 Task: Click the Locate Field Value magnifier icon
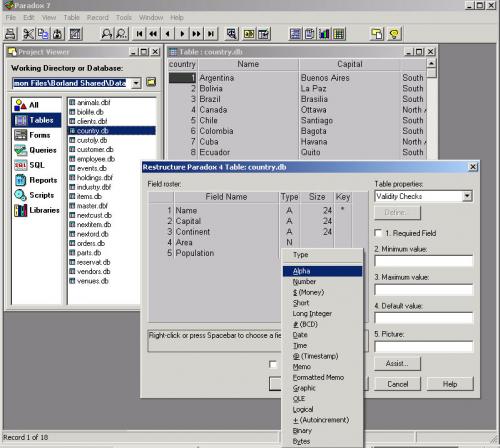click(x=107, y=34)
